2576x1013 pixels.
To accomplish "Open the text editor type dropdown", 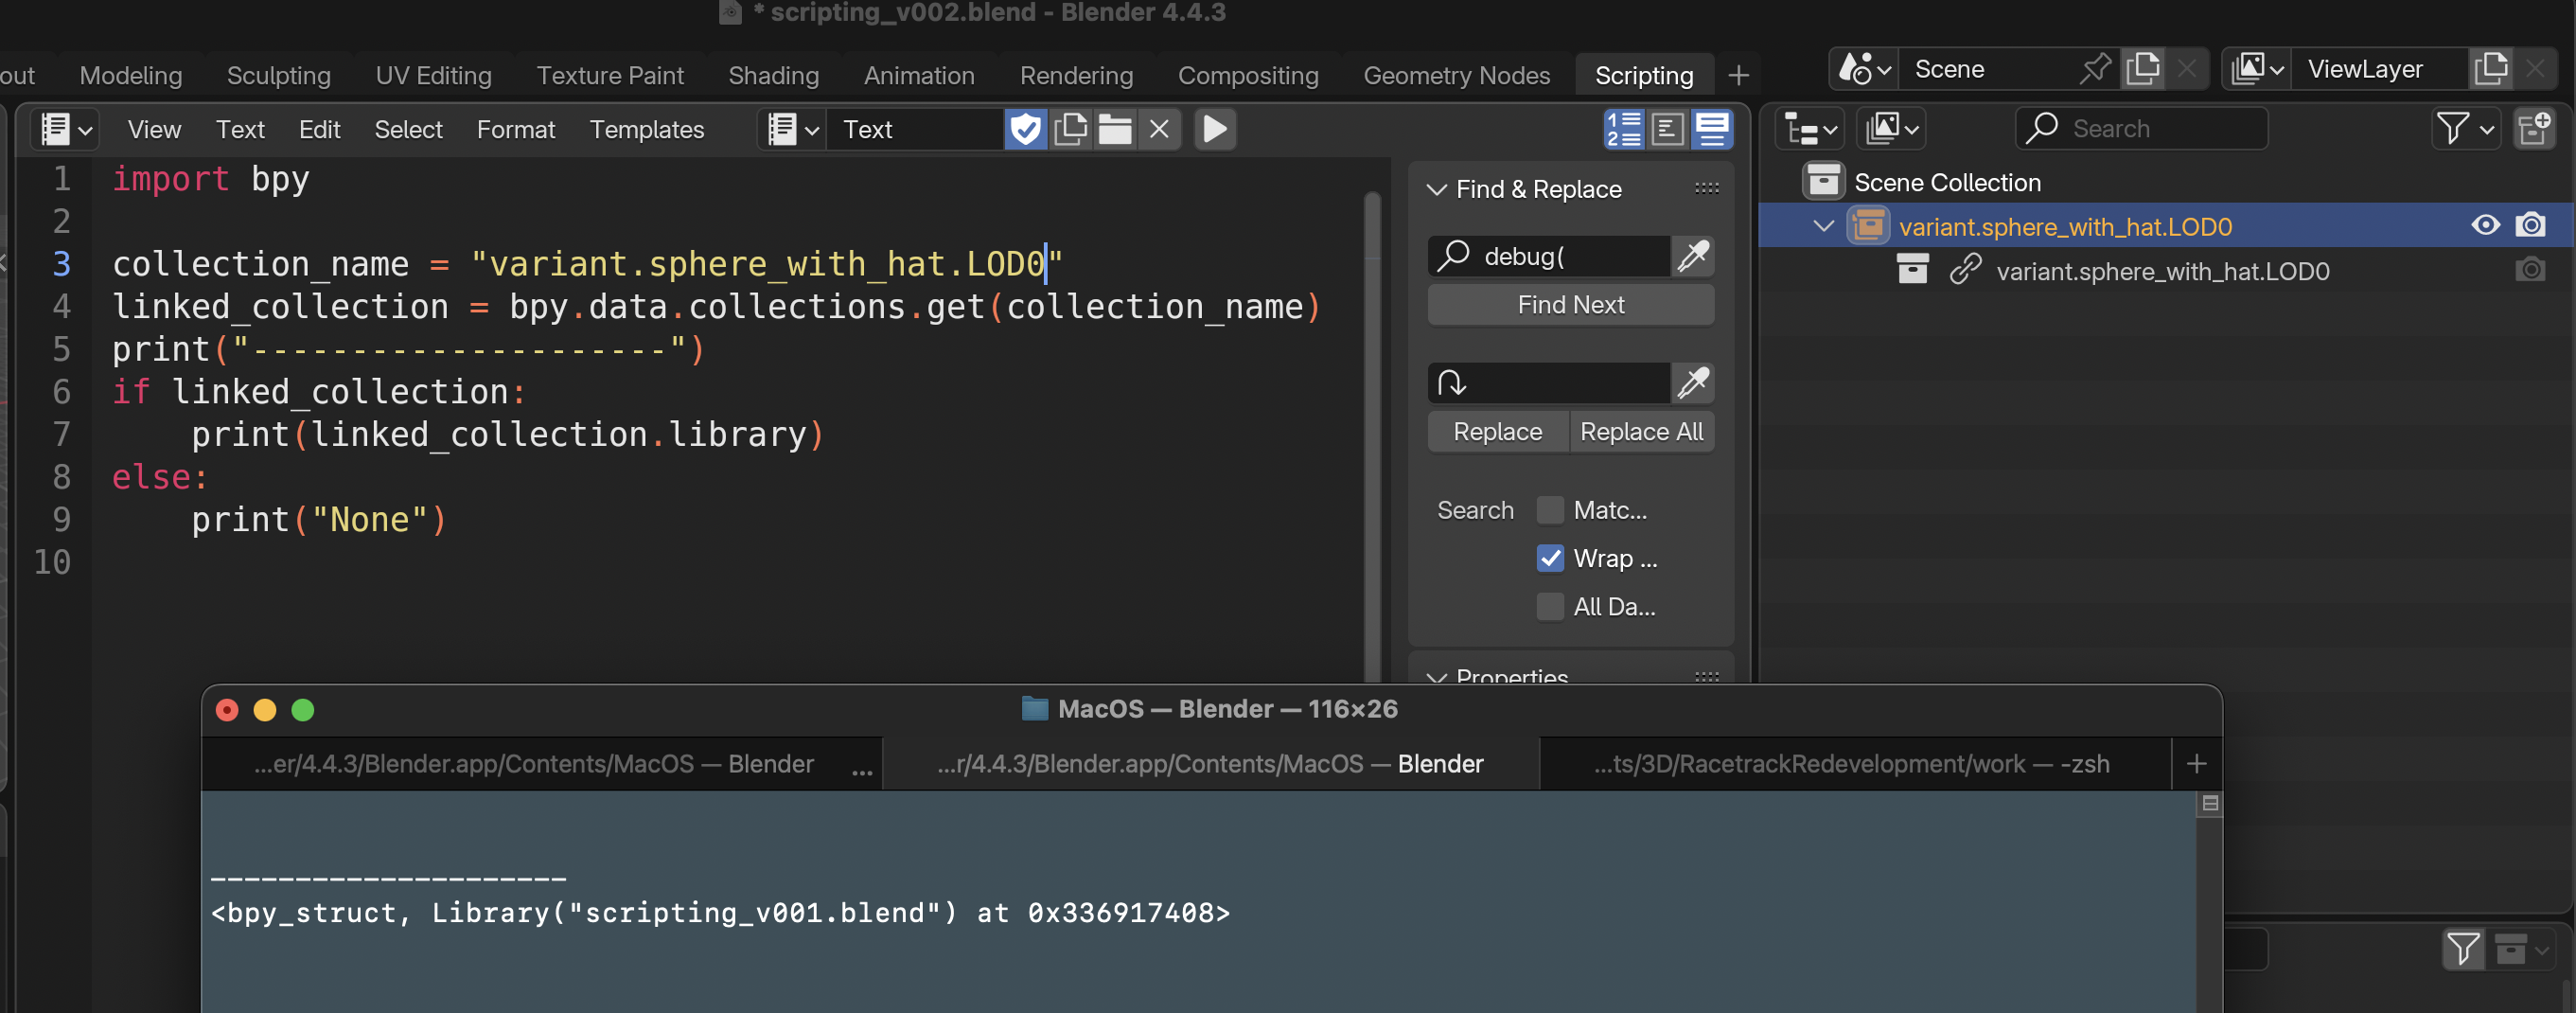I will tap(66, 129).
